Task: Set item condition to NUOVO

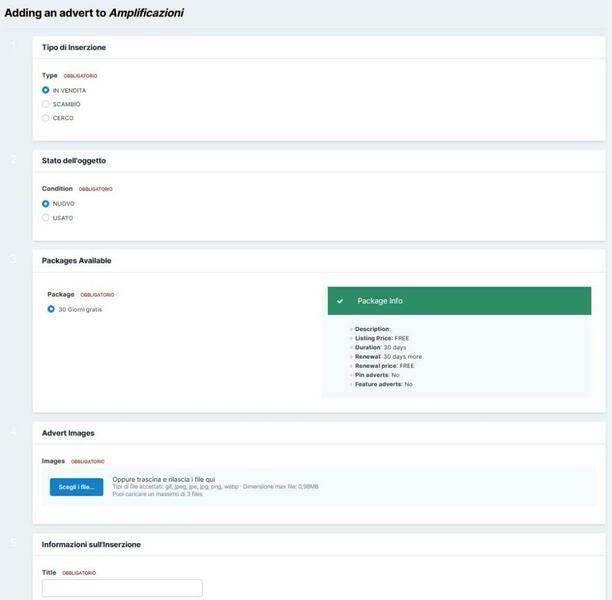Action: 46,204
